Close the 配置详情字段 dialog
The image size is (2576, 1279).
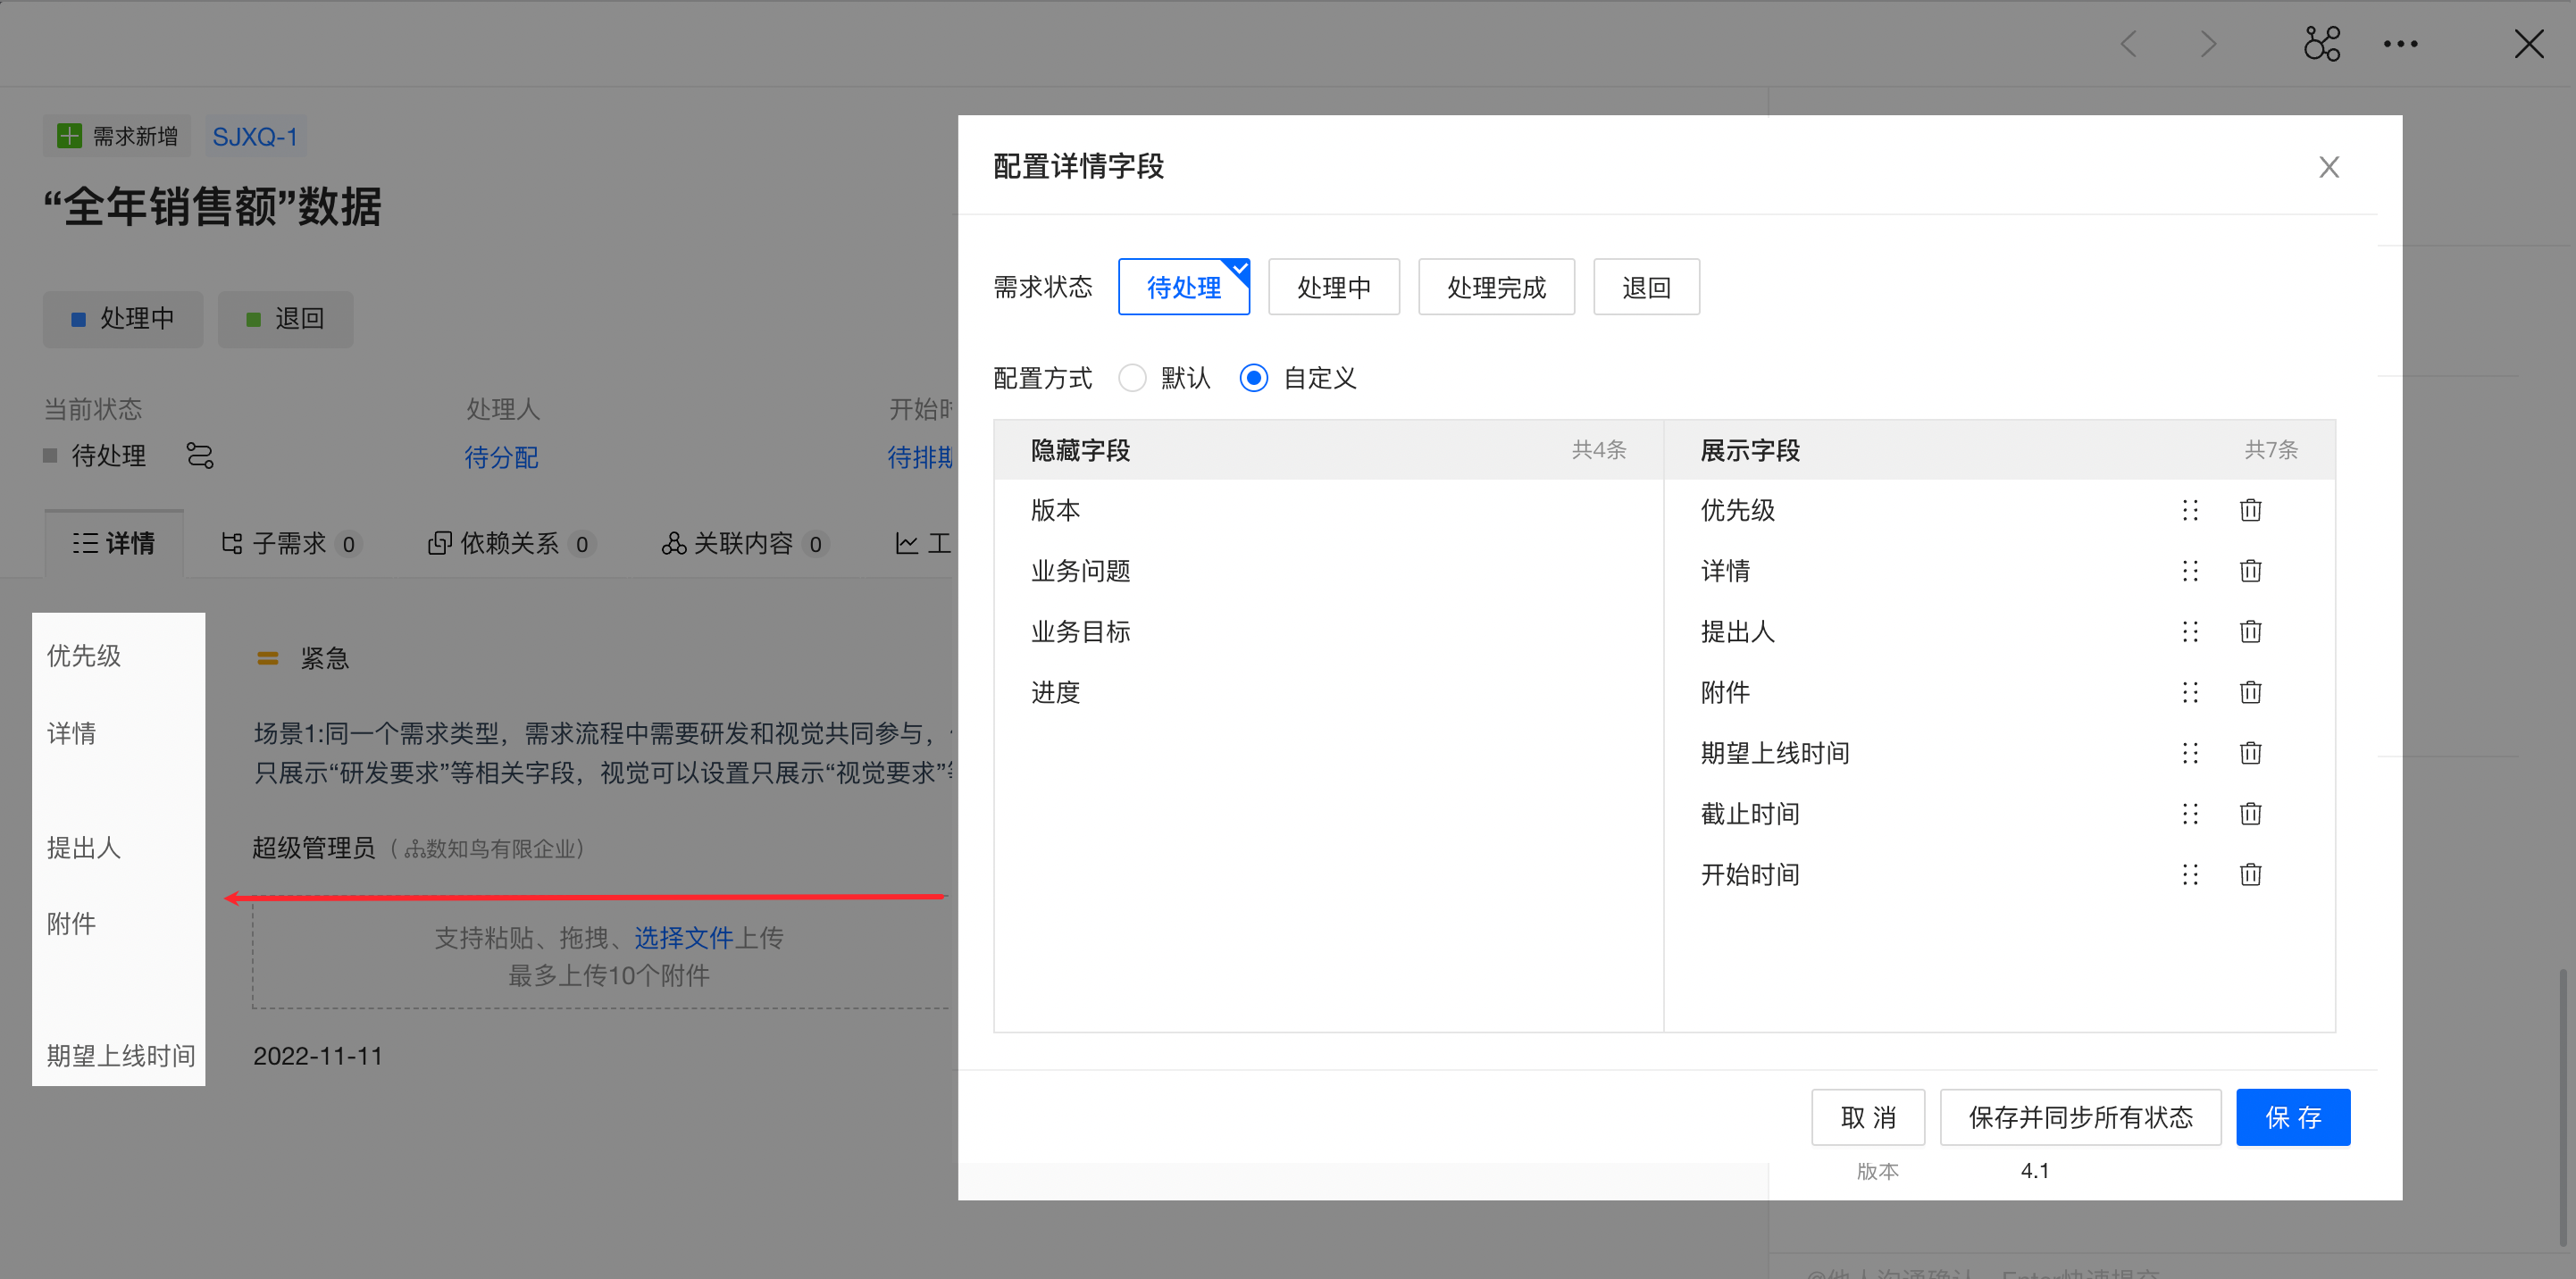click(x=2329, y=167)
